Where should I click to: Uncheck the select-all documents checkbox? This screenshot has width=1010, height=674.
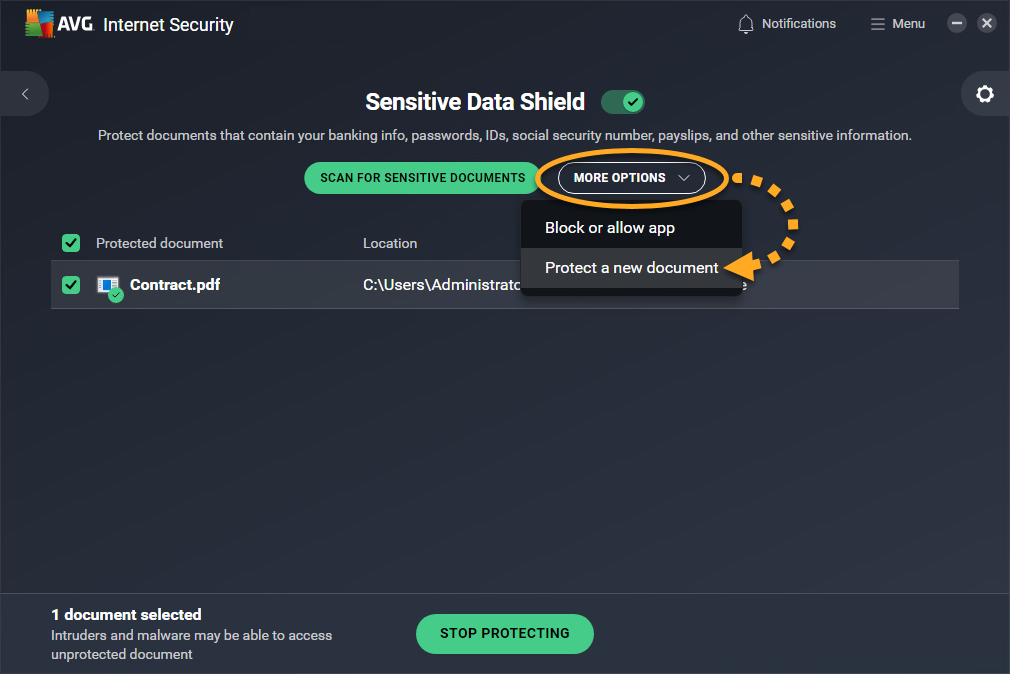pos(71,243)
